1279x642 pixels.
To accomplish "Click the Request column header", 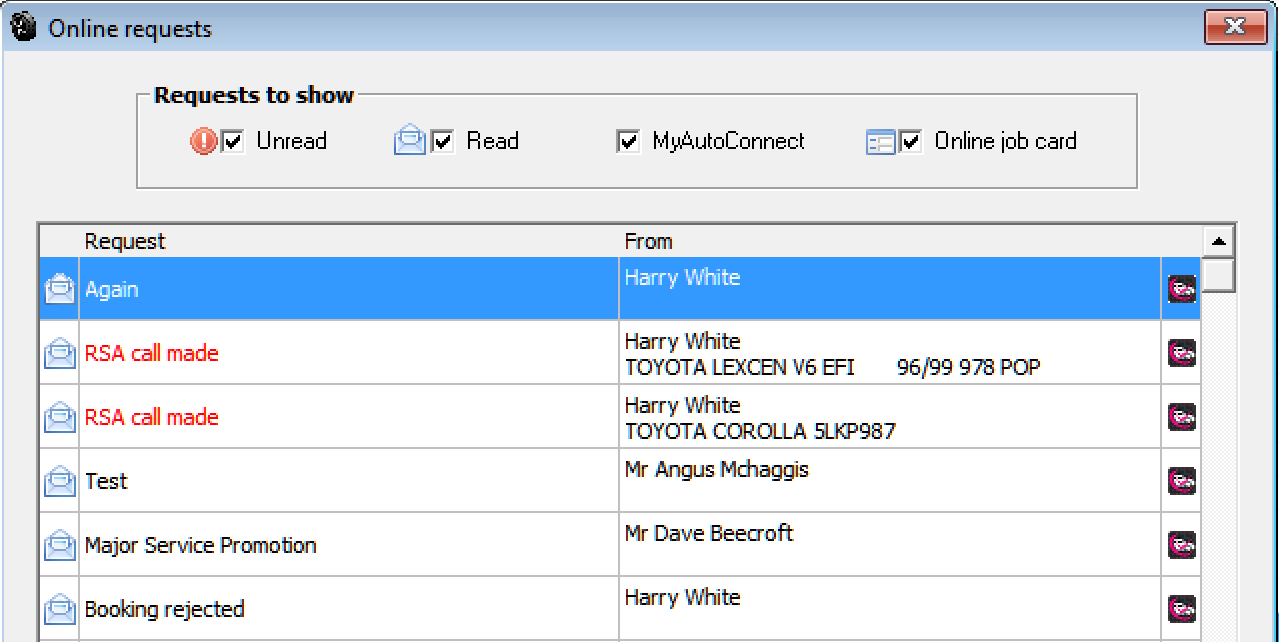I will (x=125, y=241).
